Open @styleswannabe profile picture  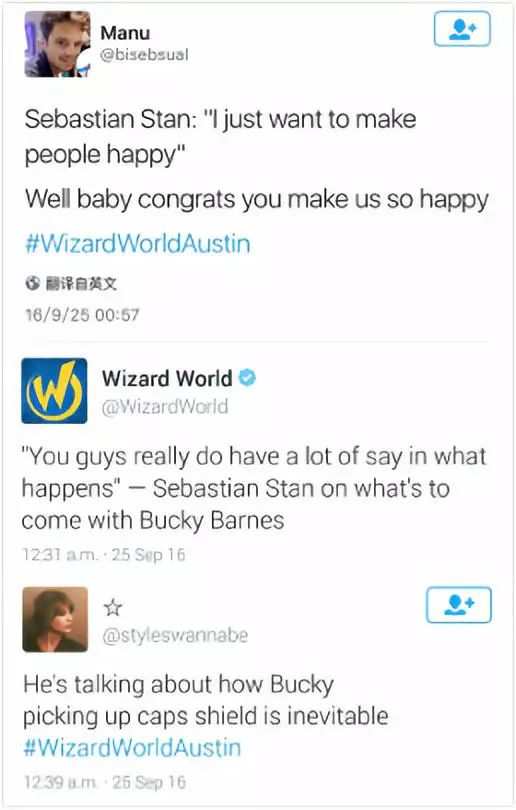55,619
